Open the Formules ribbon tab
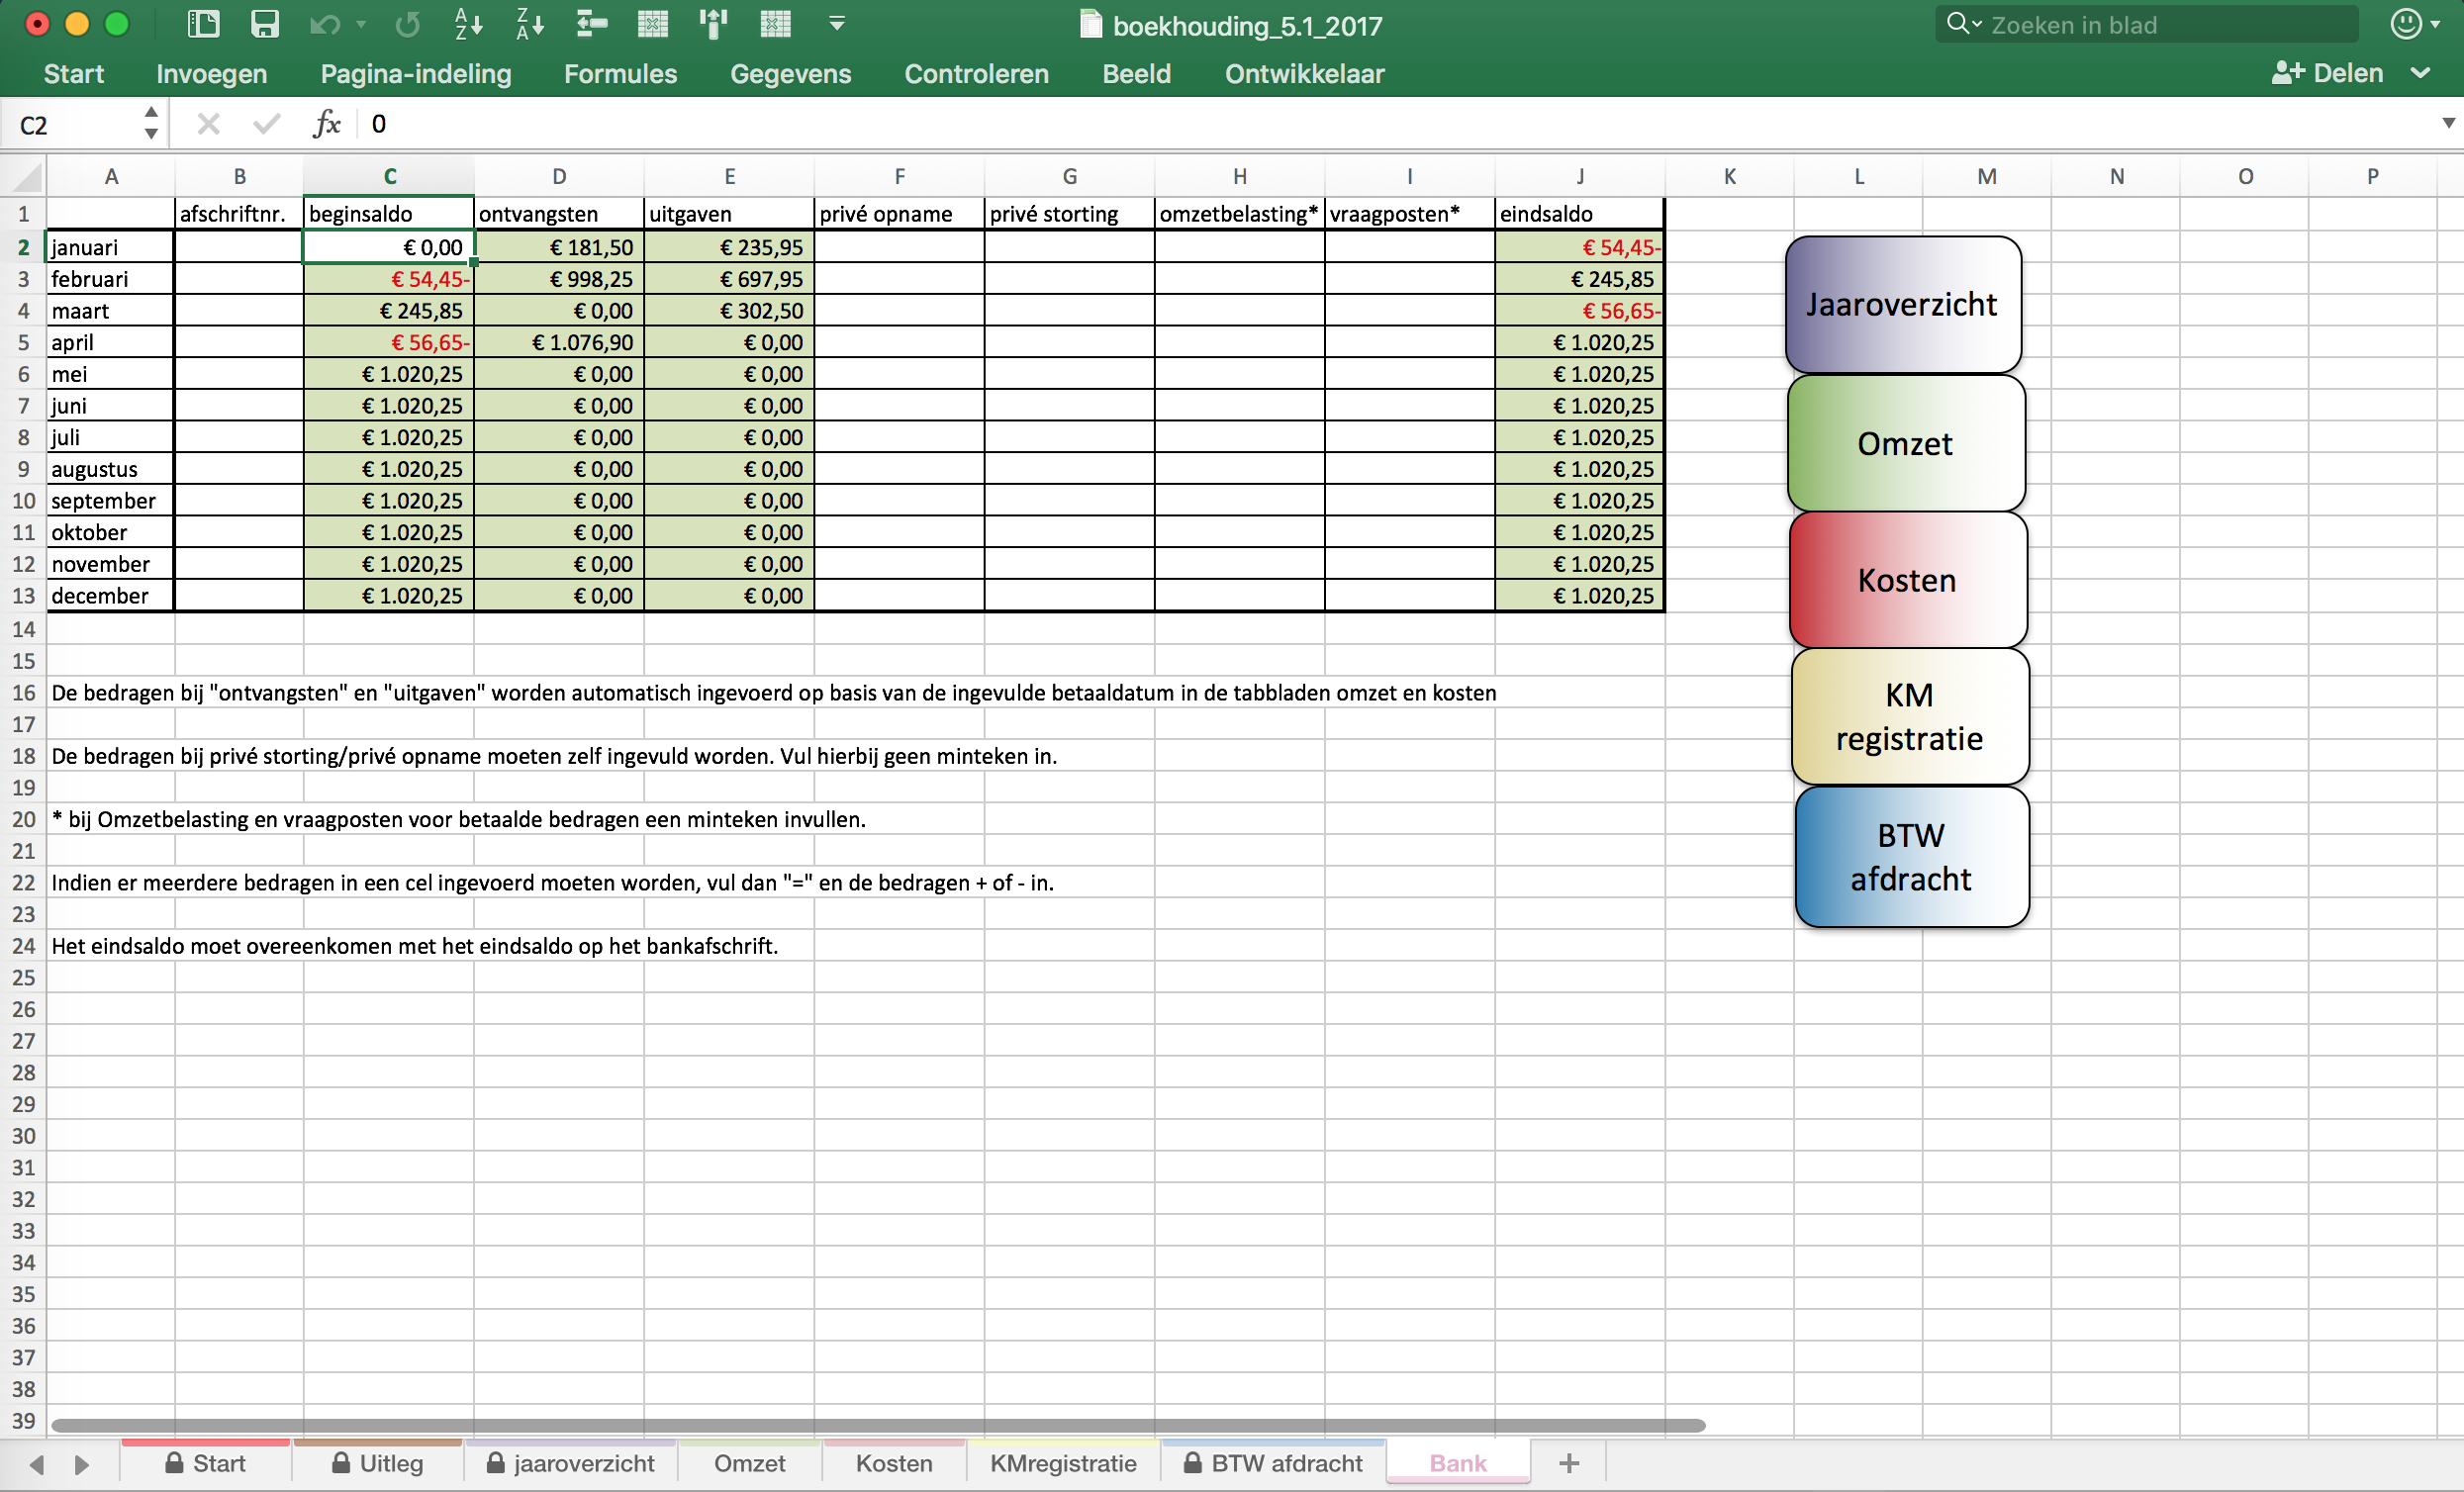Viewport: 2464px width, 1492px height. [x=620, y=74]
